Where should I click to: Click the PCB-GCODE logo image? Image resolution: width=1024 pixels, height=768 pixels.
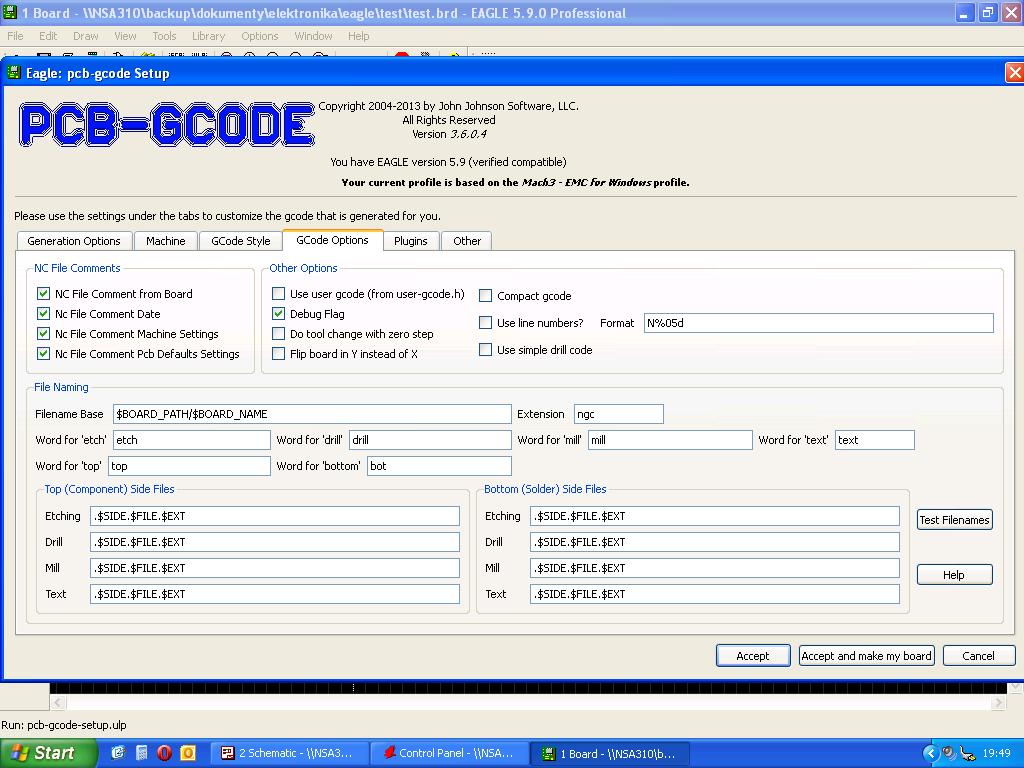point(167,123)
